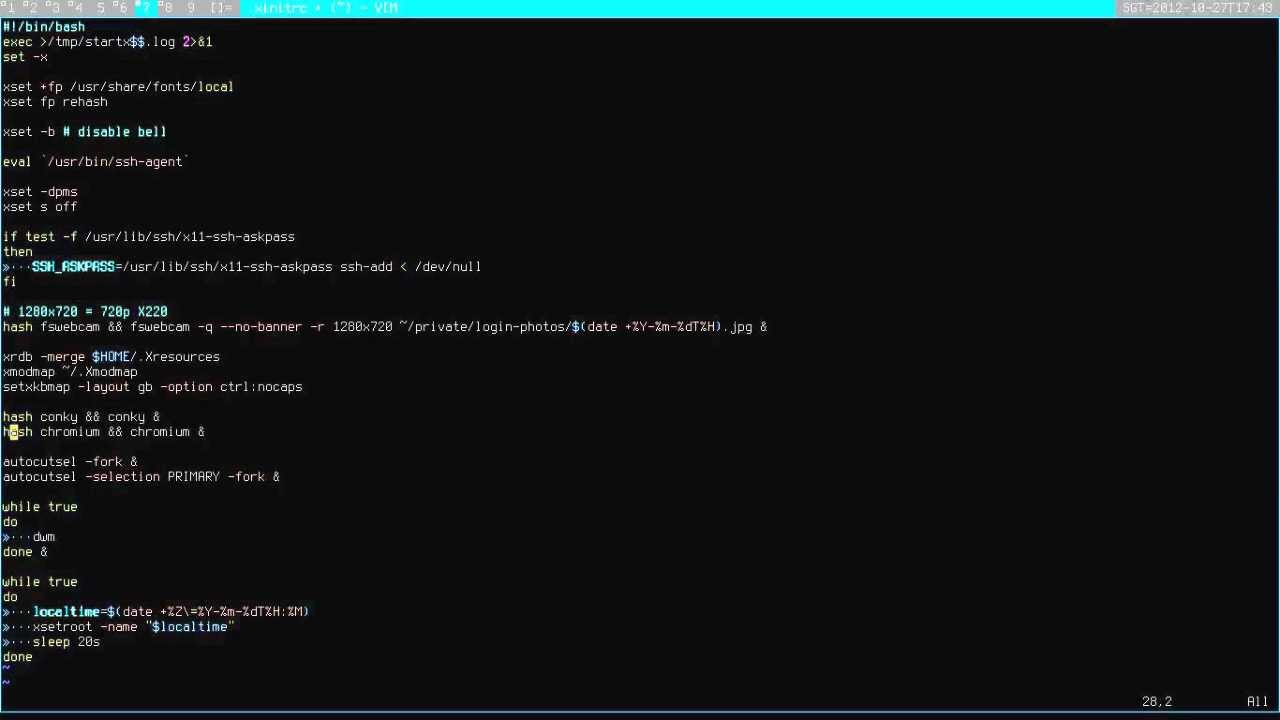Screen dimensions: 1280x720
Task: Switch to dwm tag 5
Action: (x=100, y=8)
